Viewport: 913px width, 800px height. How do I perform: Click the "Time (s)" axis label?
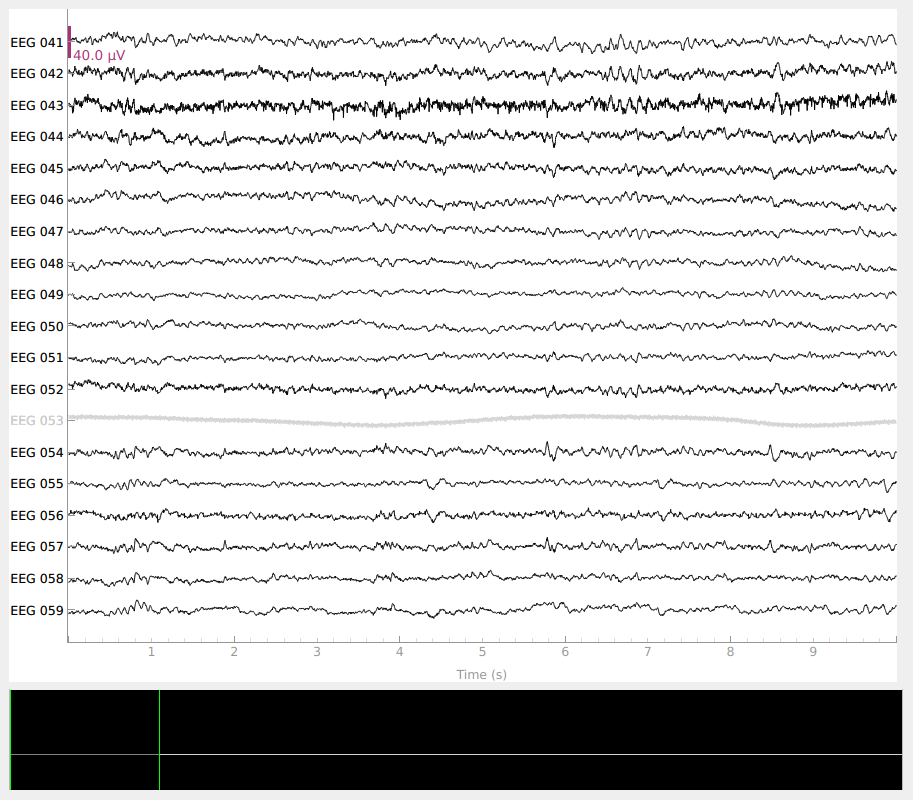pyautogui.click(x=482, y=674)
